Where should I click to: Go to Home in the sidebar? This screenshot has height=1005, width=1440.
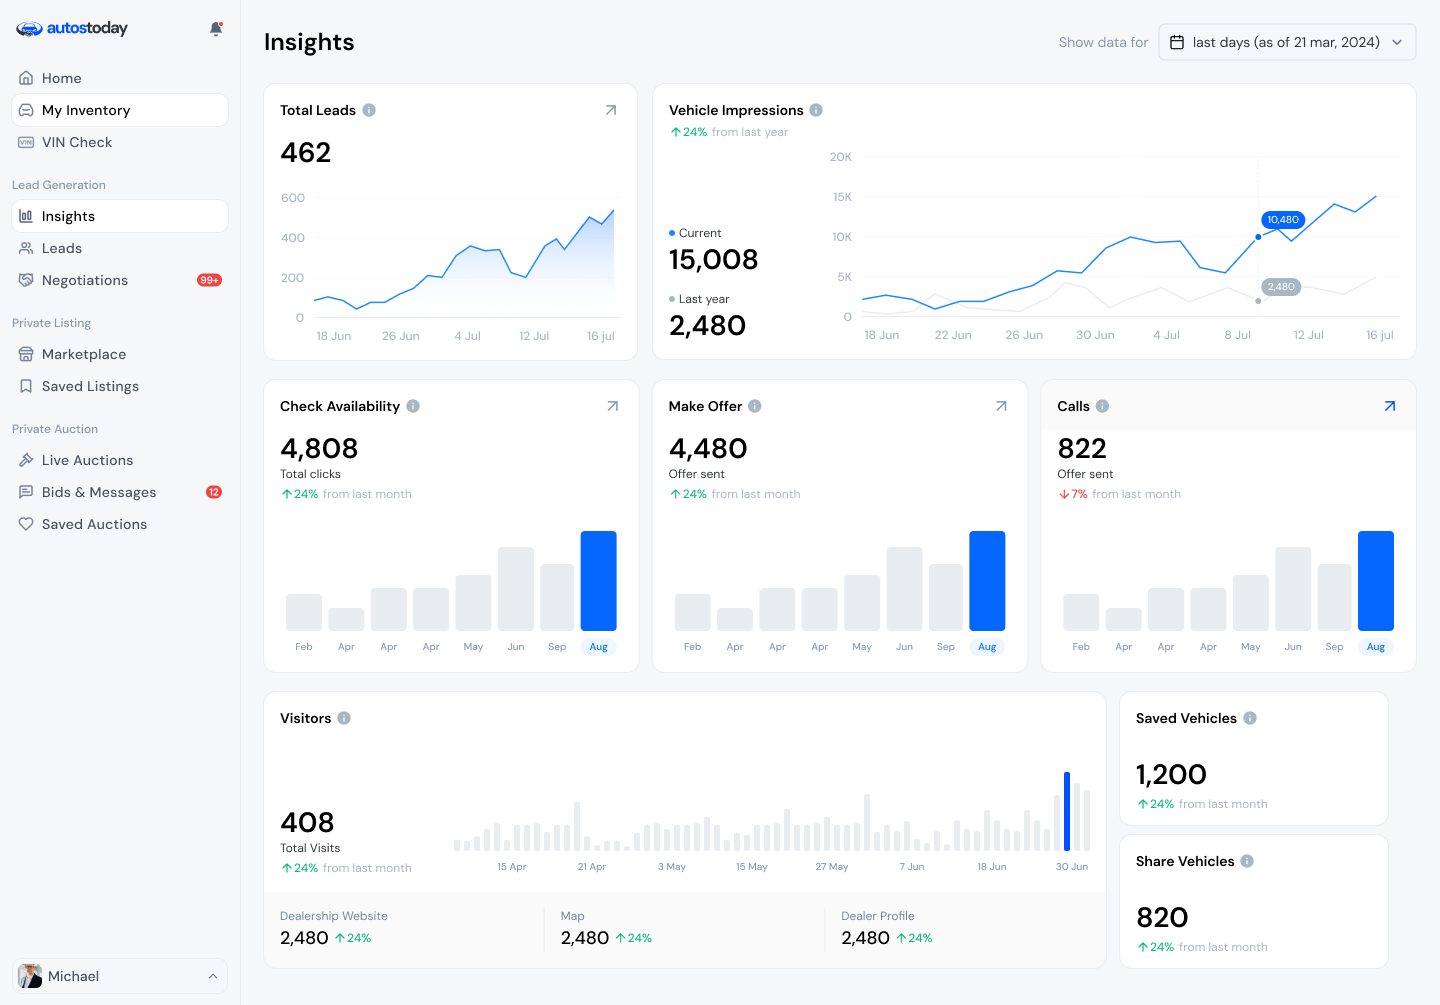coord(120,78)
